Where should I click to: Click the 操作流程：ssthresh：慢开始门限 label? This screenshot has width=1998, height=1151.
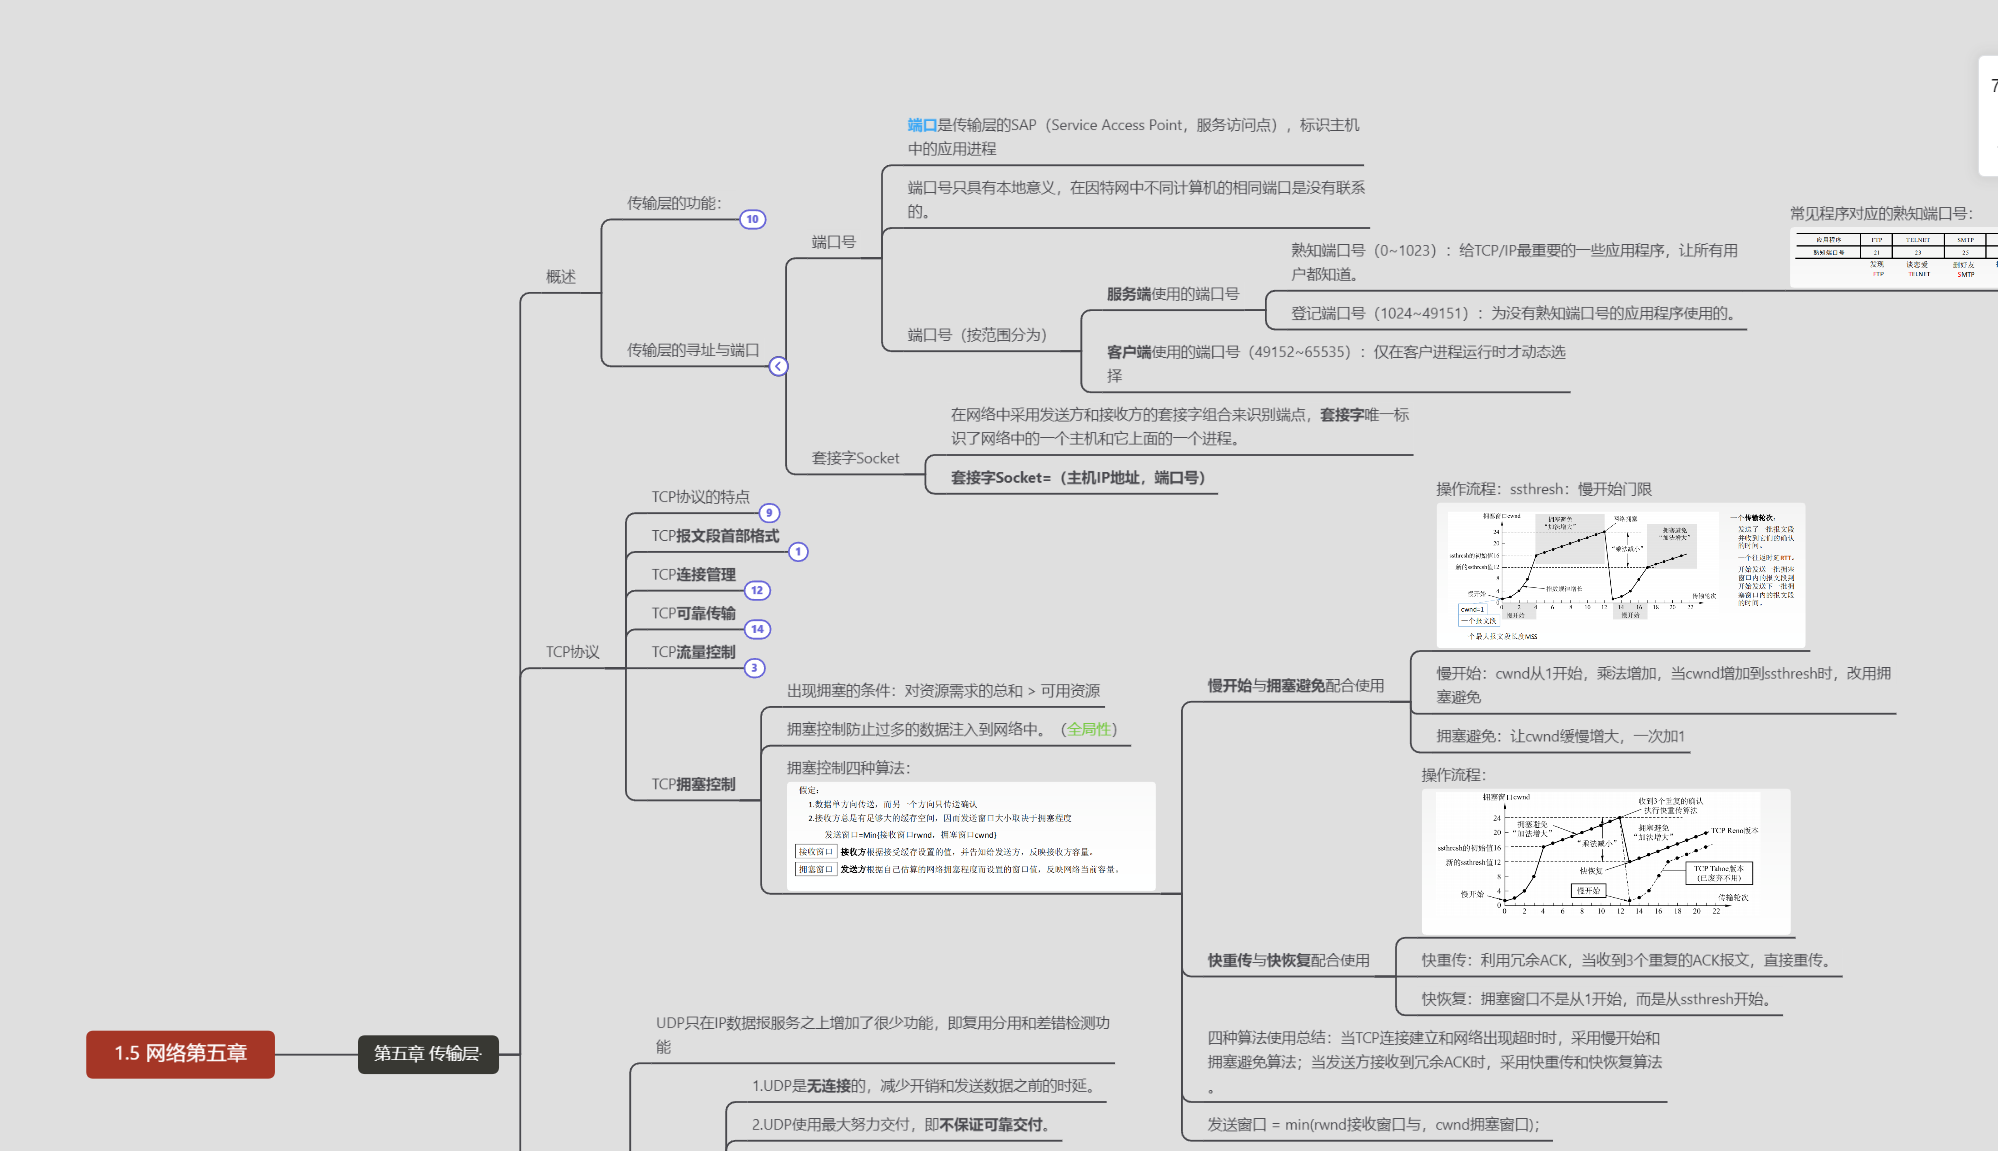click(1544, 489)
